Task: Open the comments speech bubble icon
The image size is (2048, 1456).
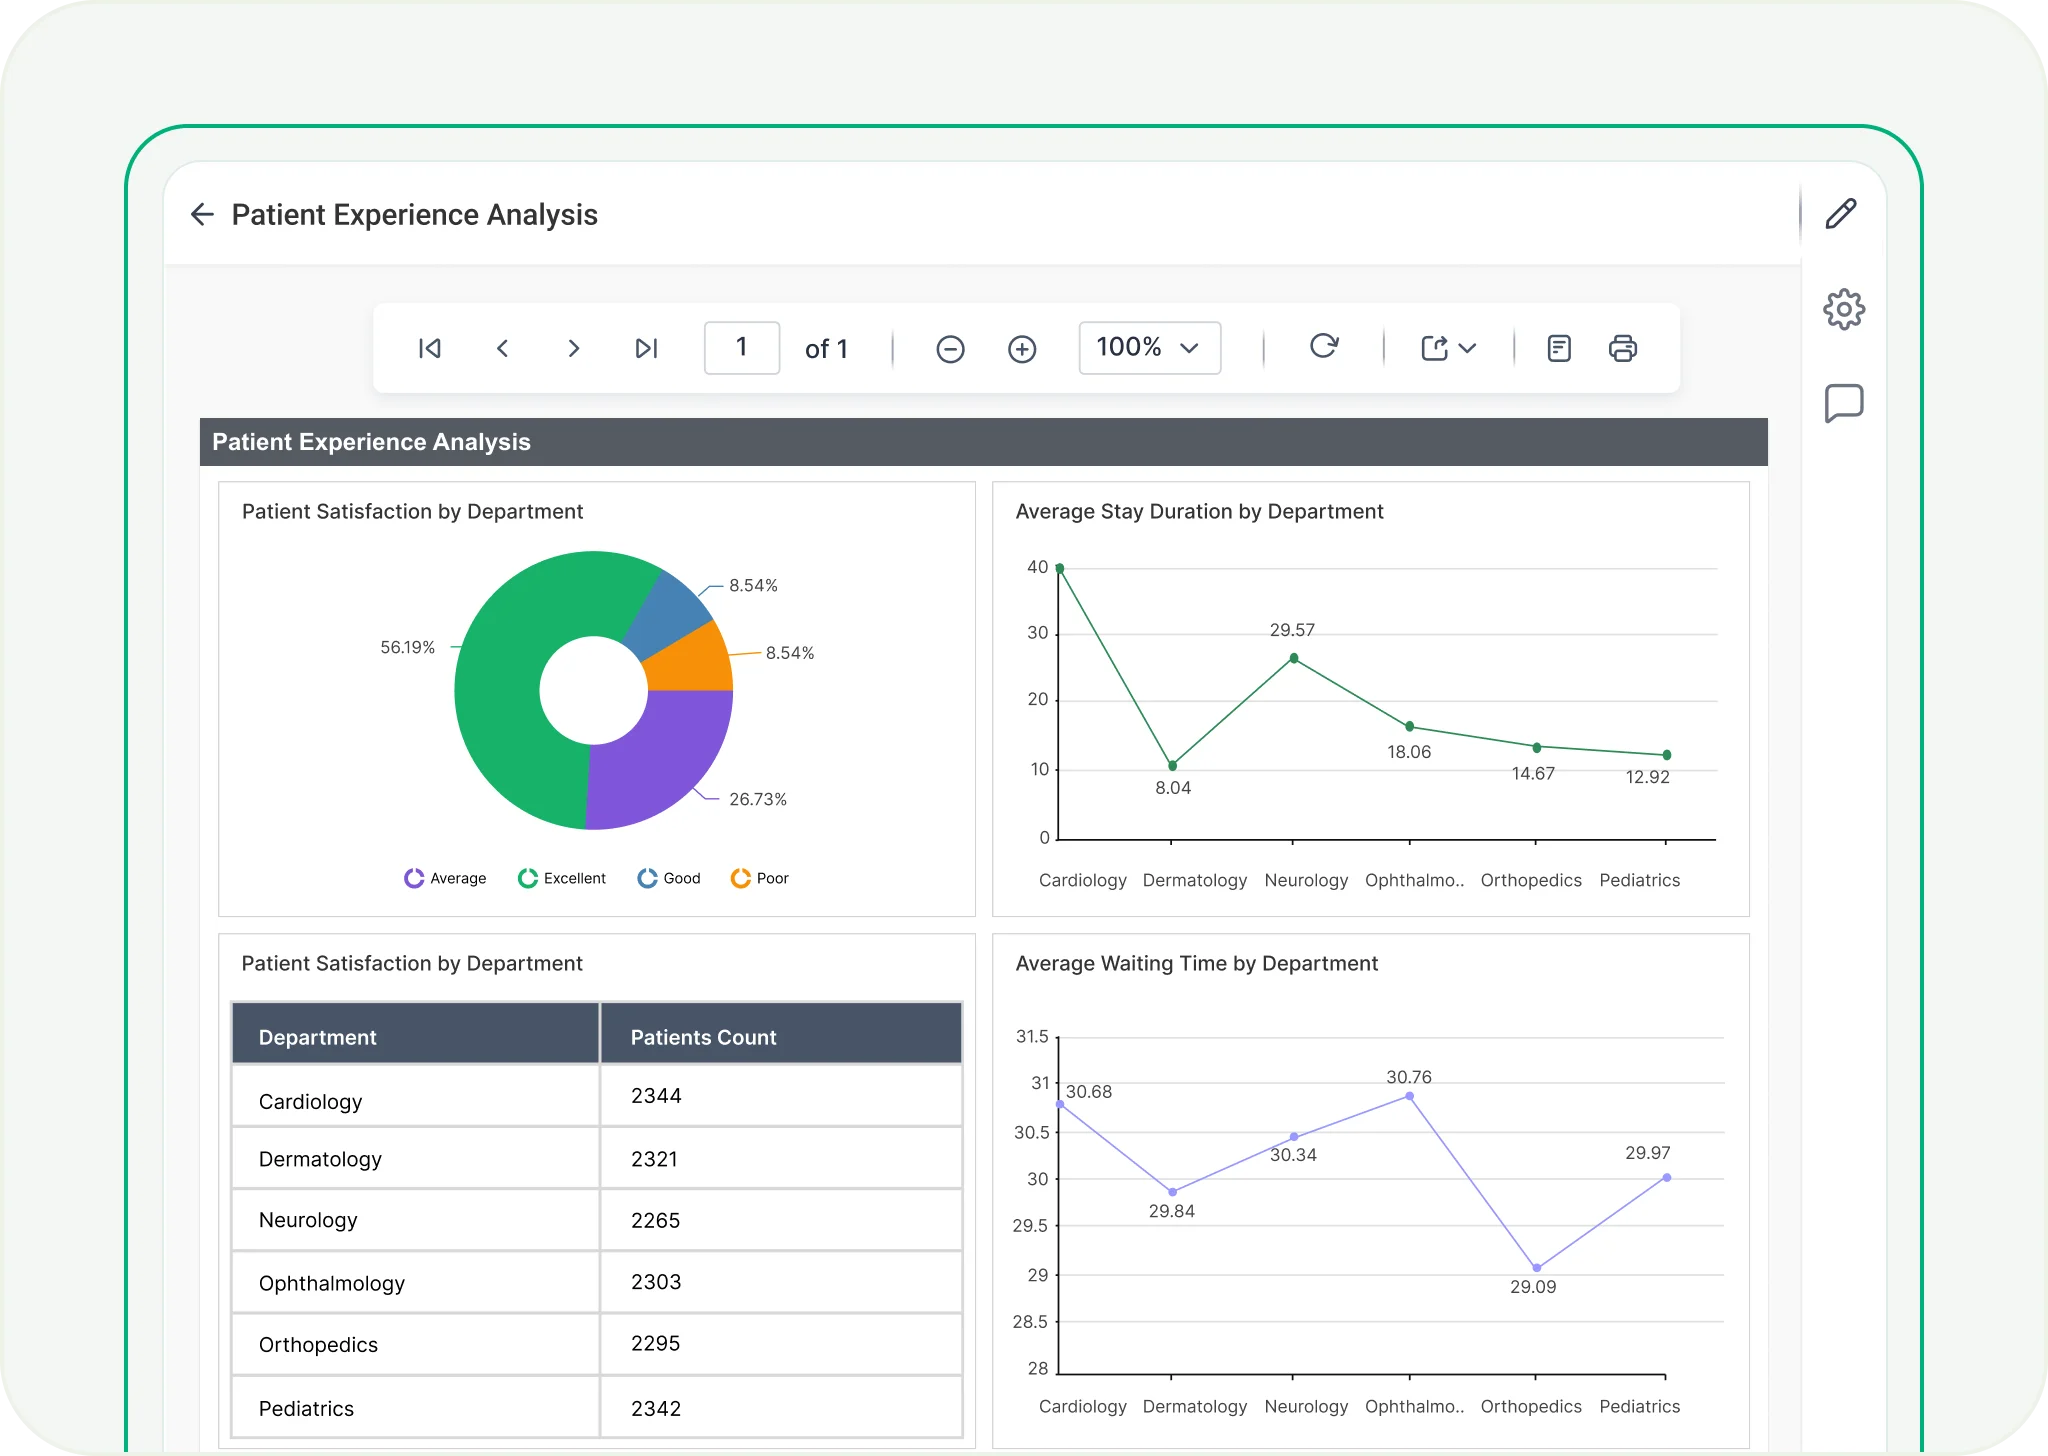Action: [x=1843, y=403]
